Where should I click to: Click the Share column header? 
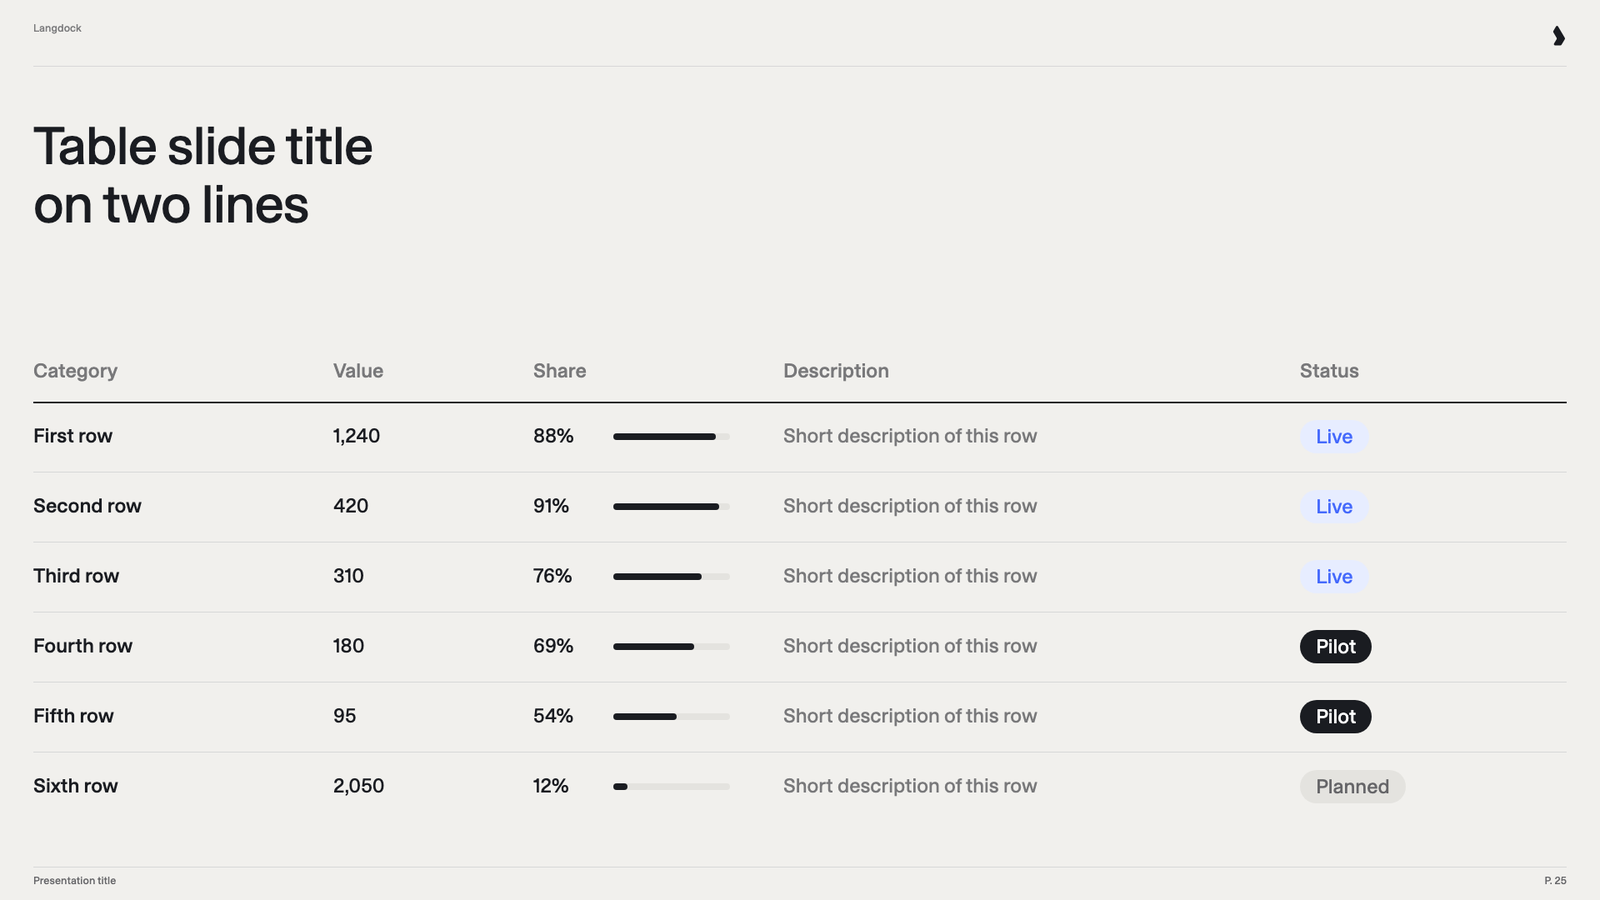559,371
